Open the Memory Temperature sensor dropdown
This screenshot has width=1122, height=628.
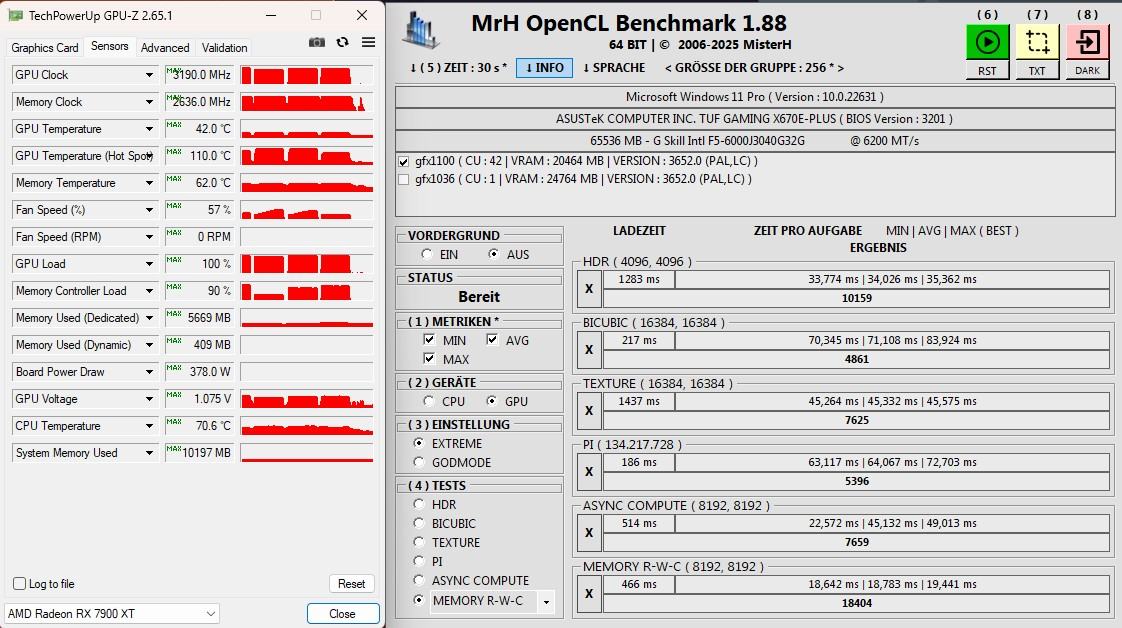pyautogui.click(x=149, y=183)
